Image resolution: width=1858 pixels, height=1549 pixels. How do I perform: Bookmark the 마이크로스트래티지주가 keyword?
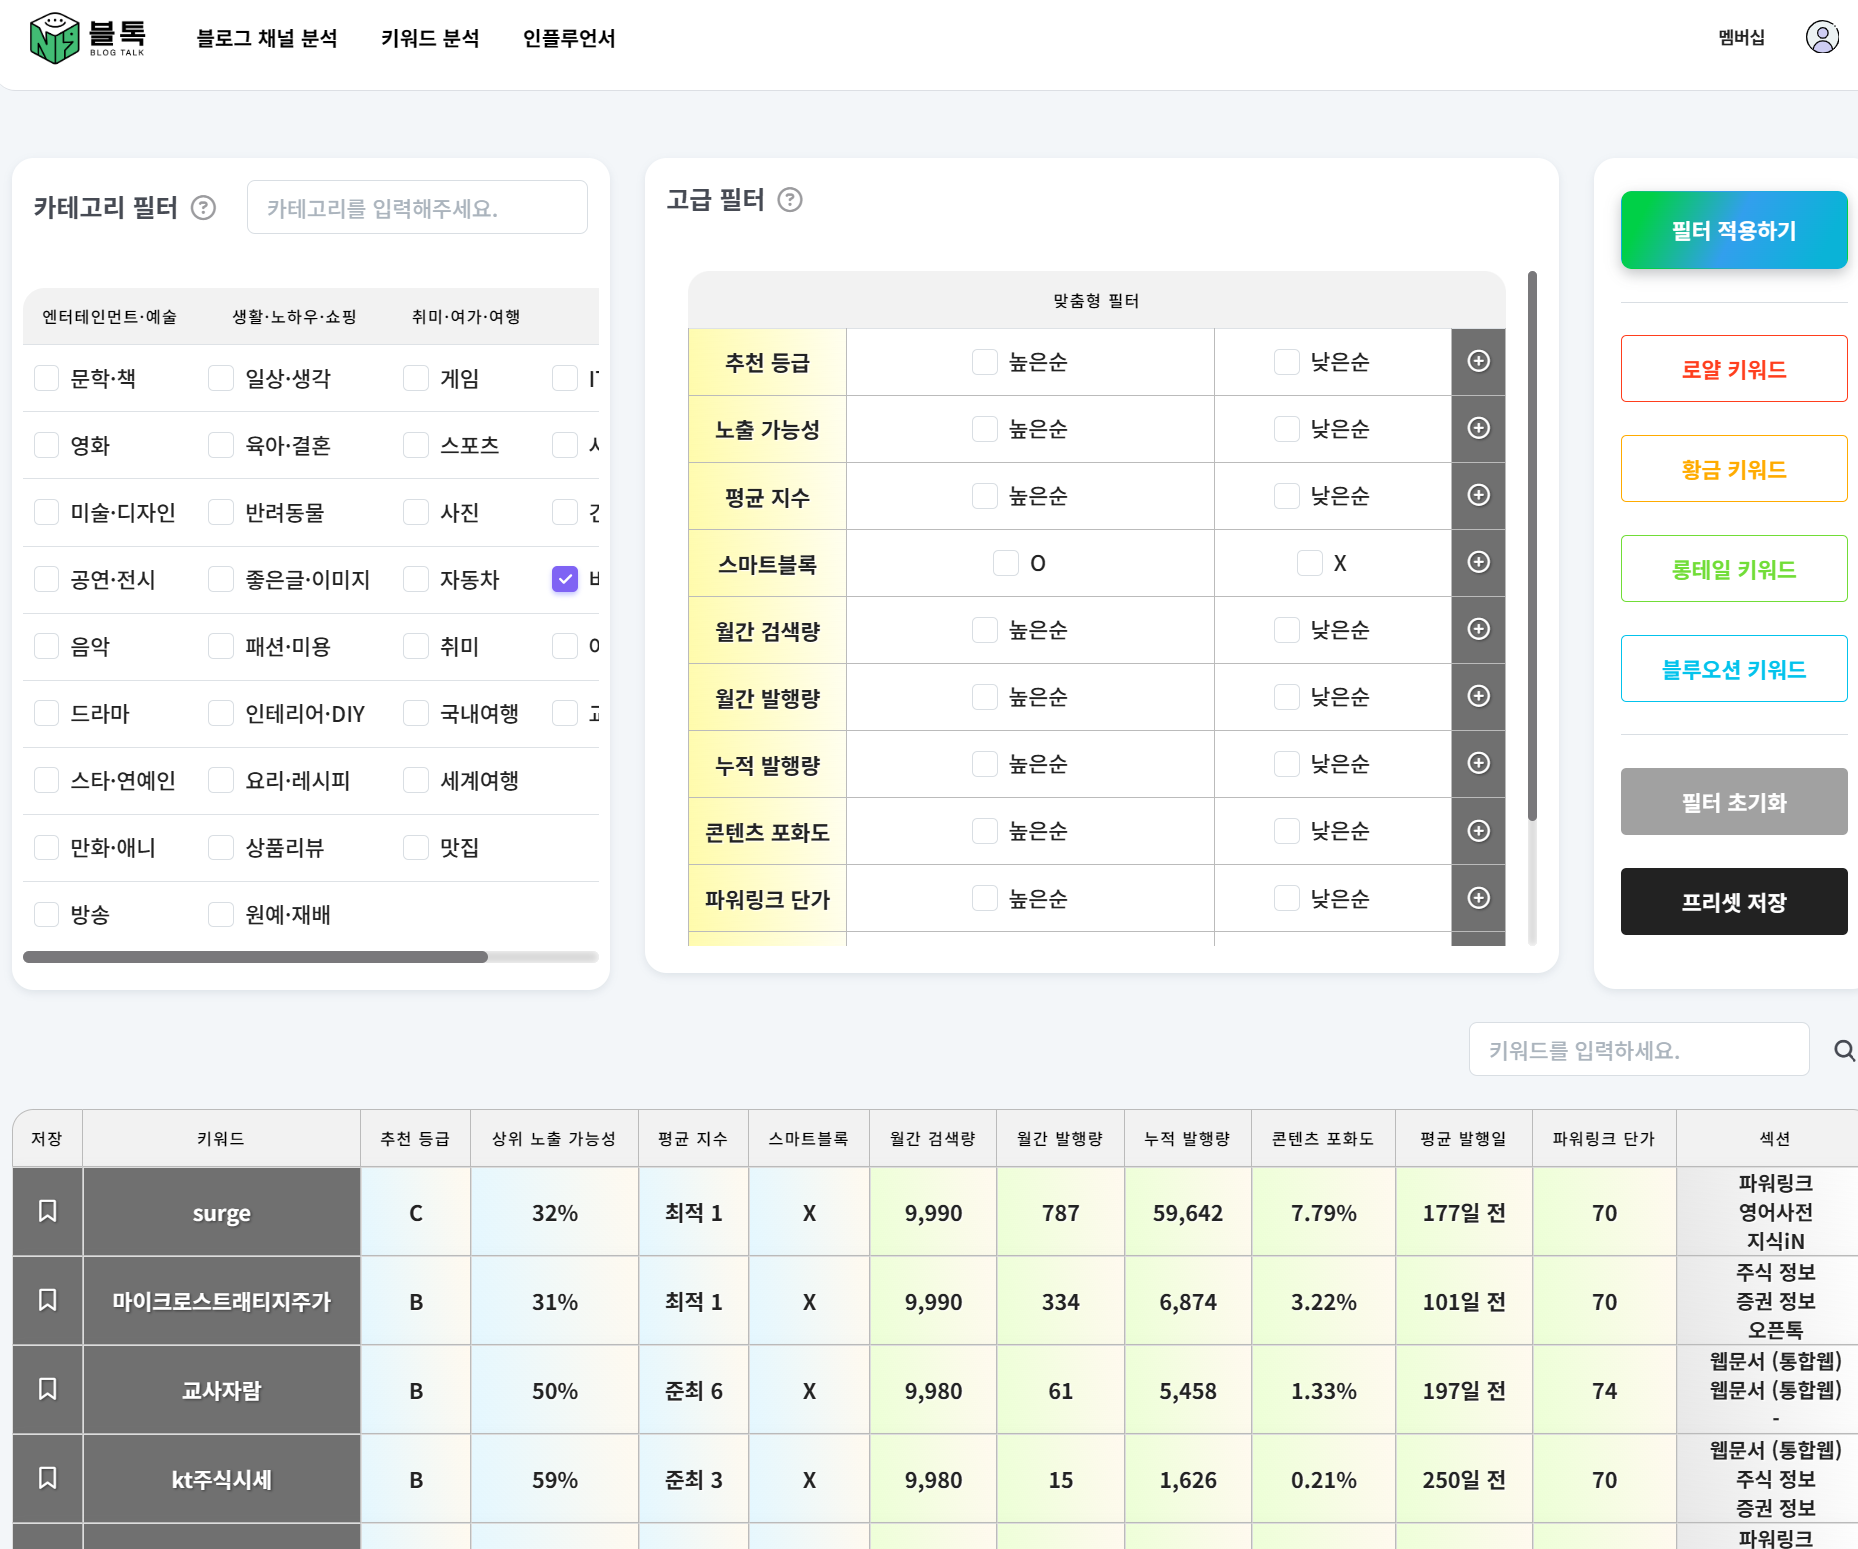pyautogui.click(x=47, y=1300)
